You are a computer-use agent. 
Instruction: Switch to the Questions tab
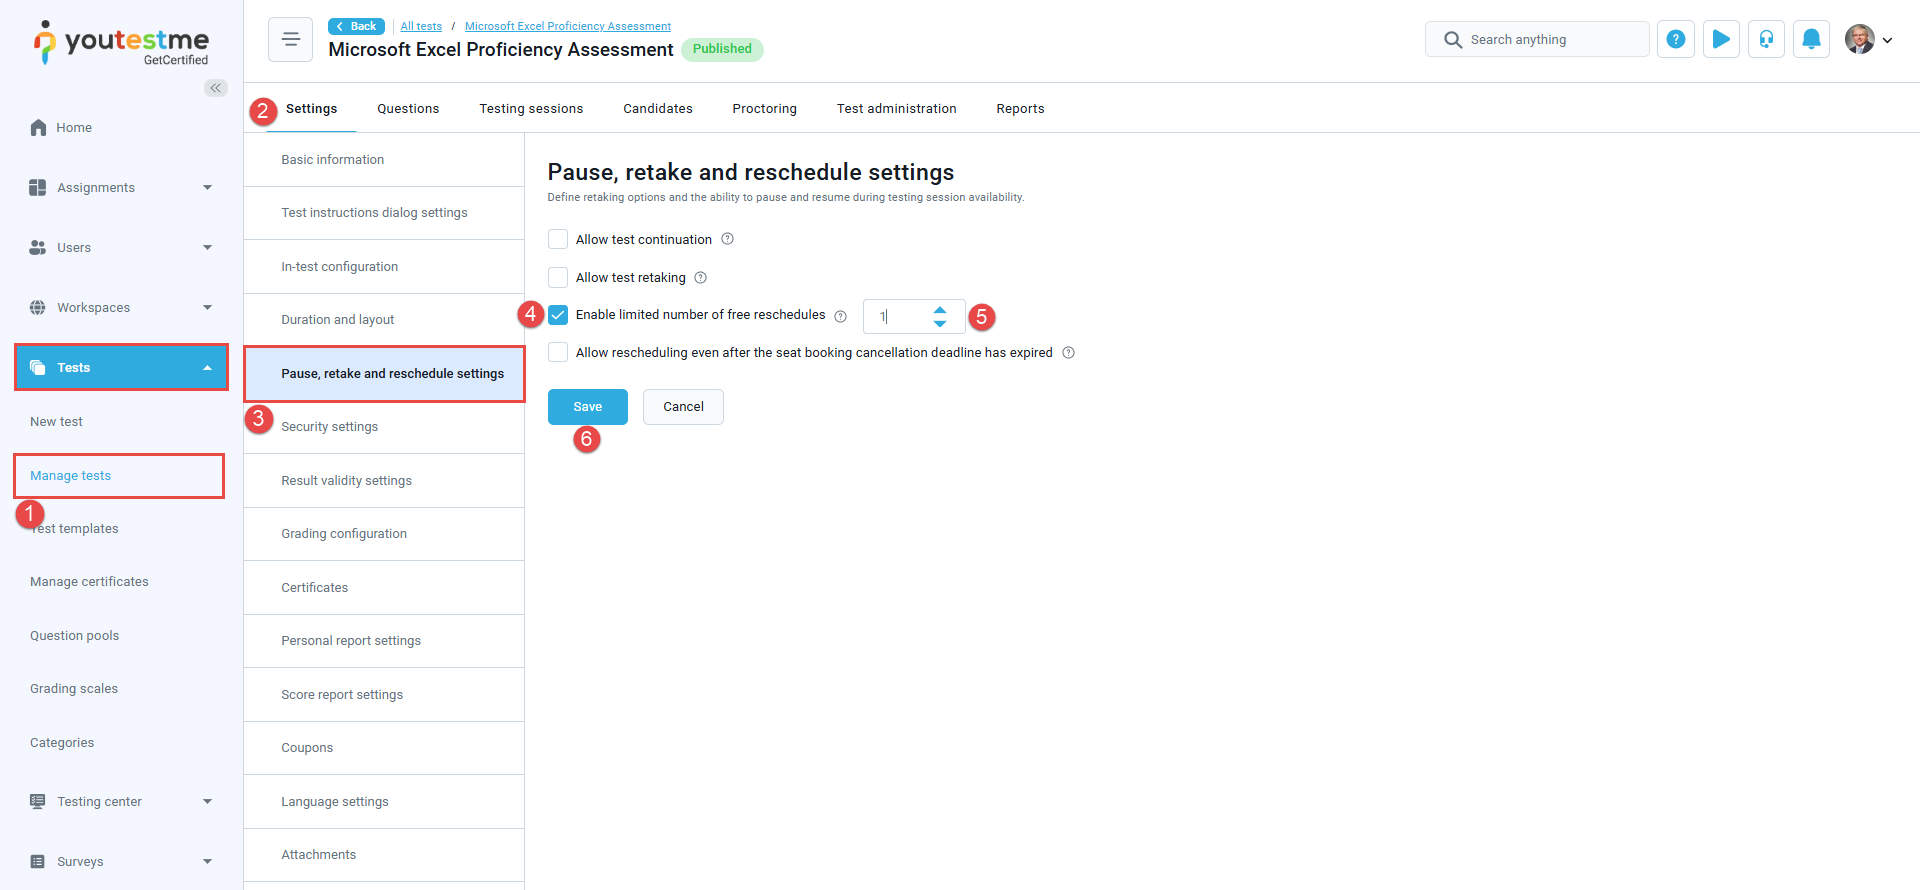[408, 108]
